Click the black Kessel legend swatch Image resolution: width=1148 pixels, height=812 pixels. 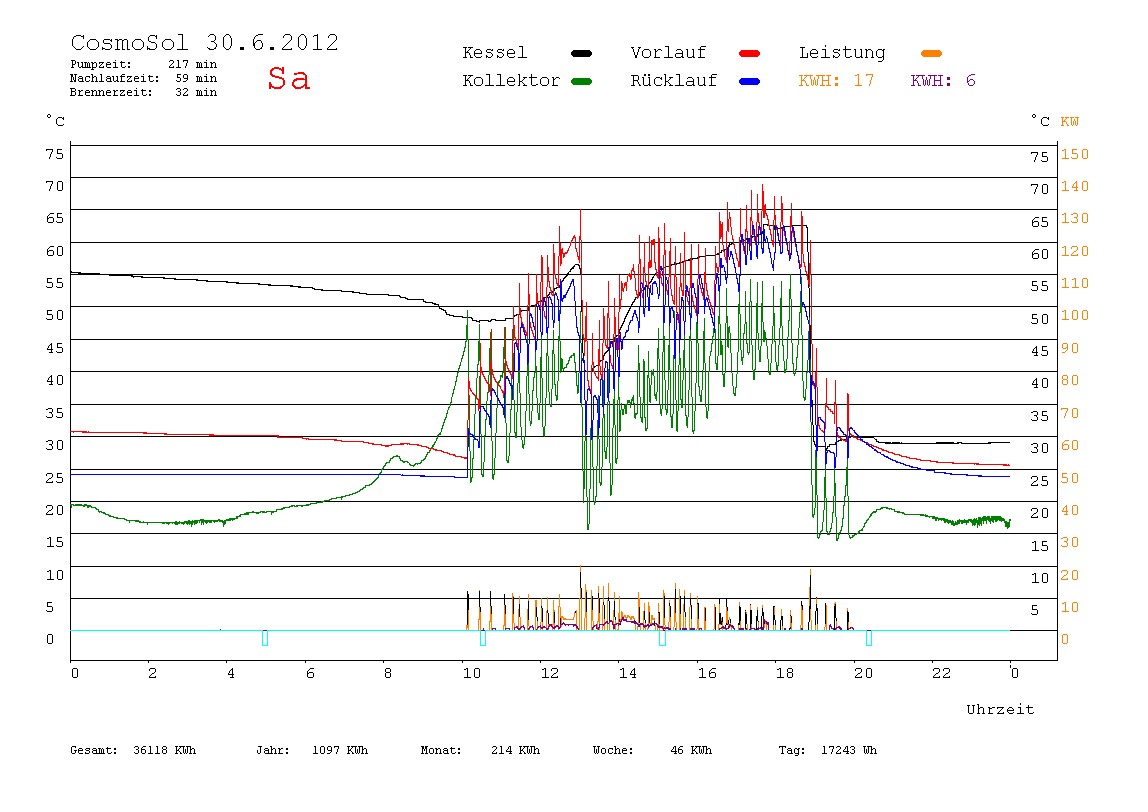(581, 53)
